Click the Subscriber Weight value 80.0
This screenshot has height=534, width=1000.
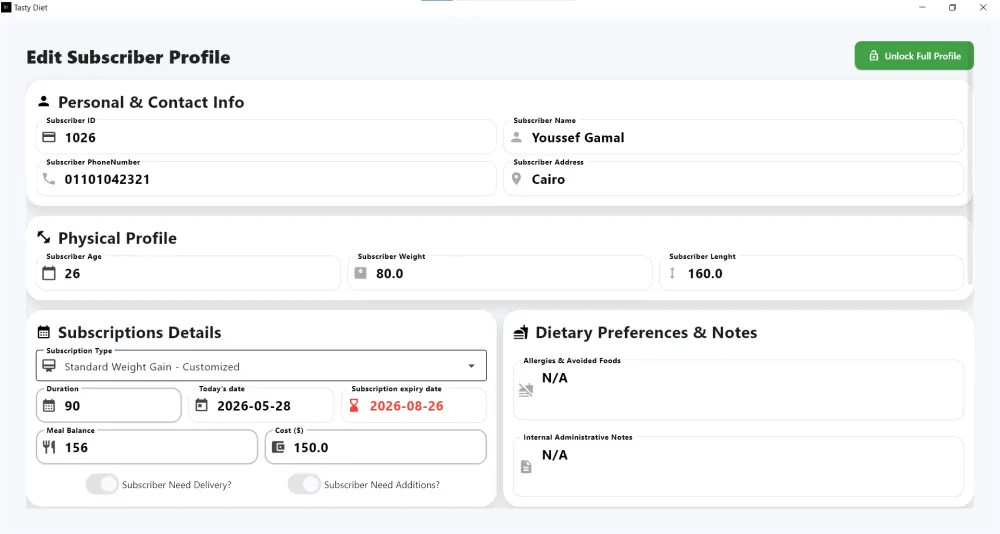pyautogui.click(x=390, y=273)
